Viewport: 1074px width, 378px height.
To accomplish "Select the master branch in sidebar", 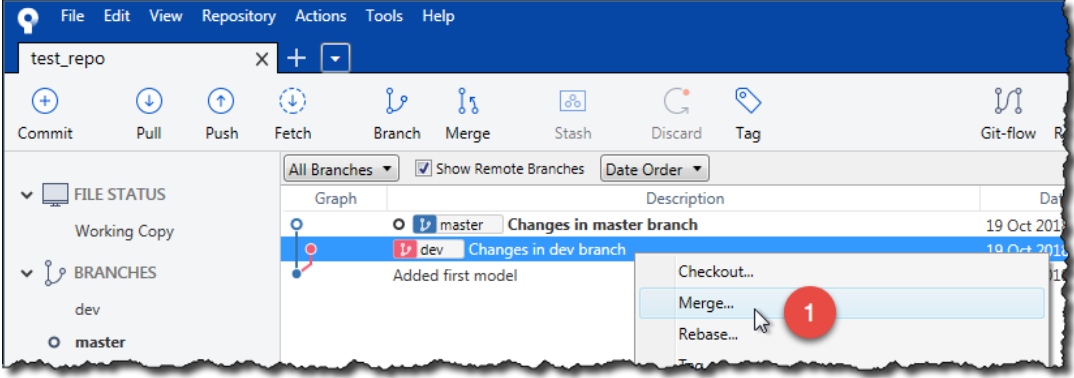I will coord(101,341).
